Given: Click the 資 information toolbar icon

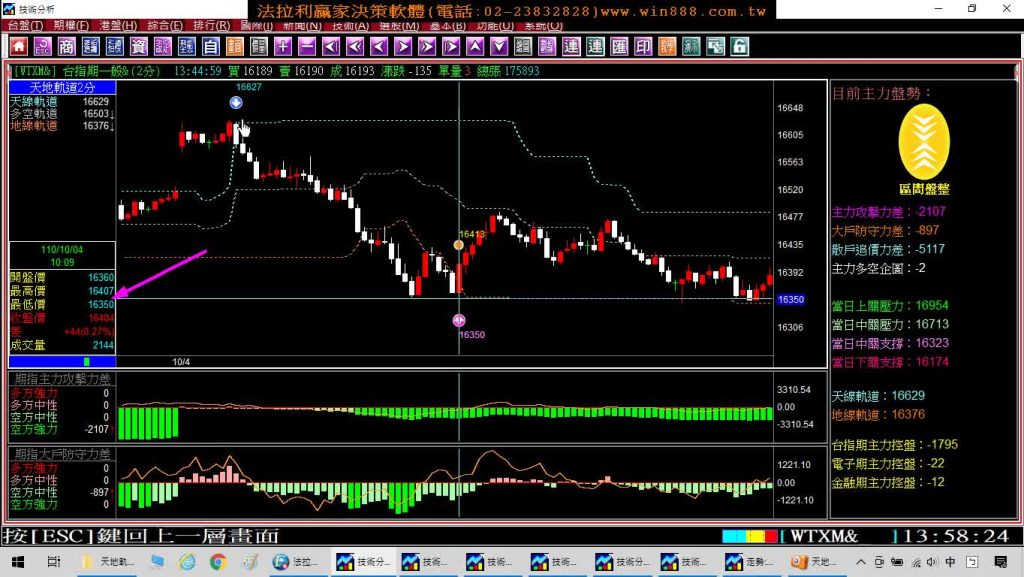Looking at the screenshot, I should (138, 46).
